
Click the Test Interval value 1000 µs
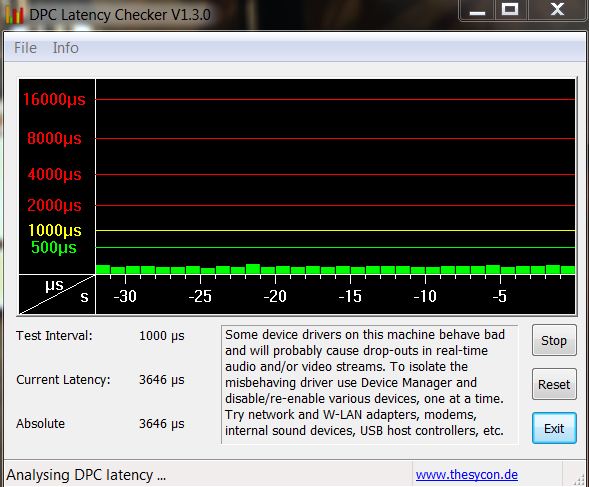pyautogui.click(x=162, y=336)
